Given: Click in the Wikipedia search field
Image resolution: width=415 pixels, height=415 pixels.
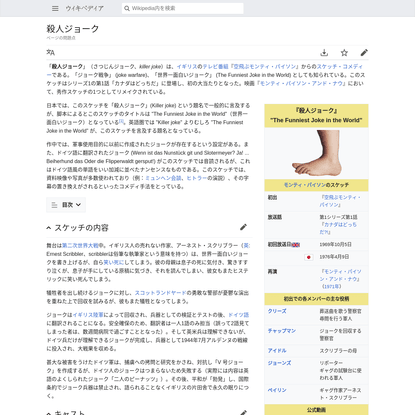Looking at the screenshot, I should click(183, 8).
